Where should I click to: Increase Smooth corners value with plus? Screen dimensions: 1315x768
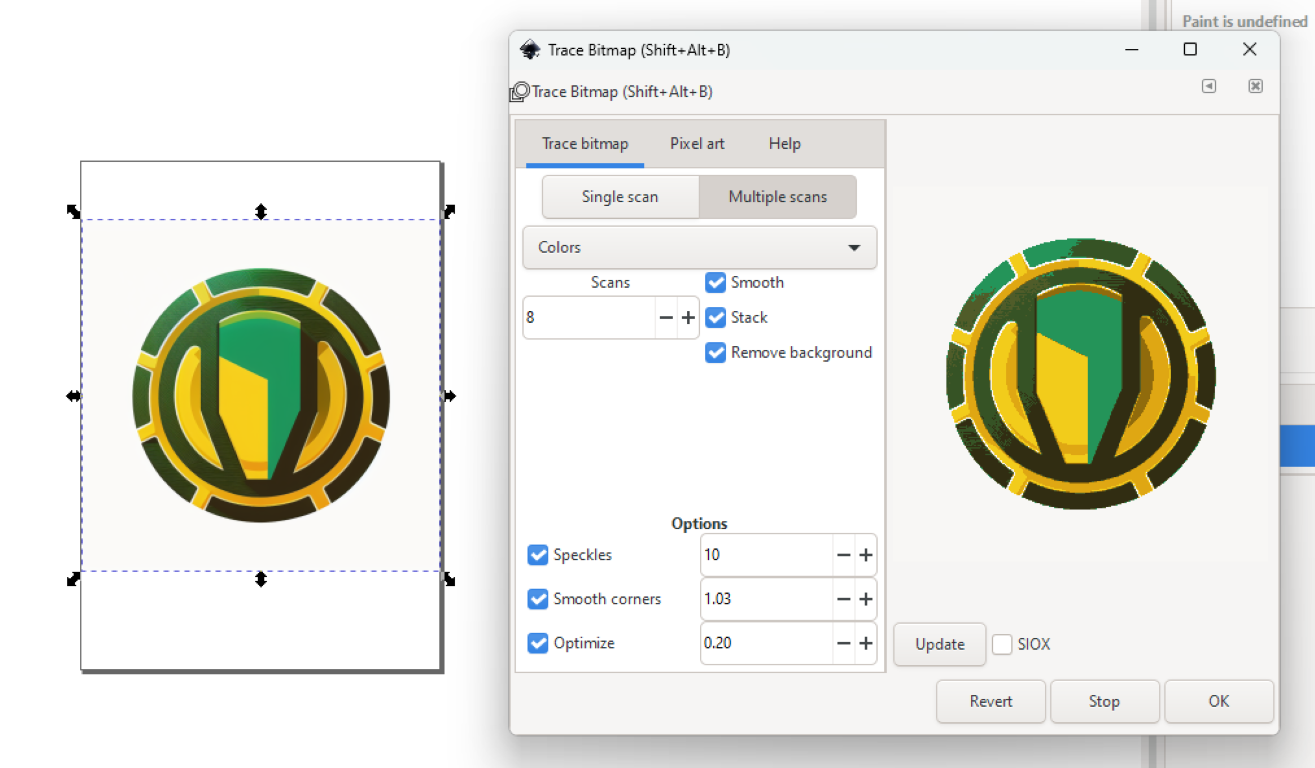pyautogui.click(x=866, y=599)
